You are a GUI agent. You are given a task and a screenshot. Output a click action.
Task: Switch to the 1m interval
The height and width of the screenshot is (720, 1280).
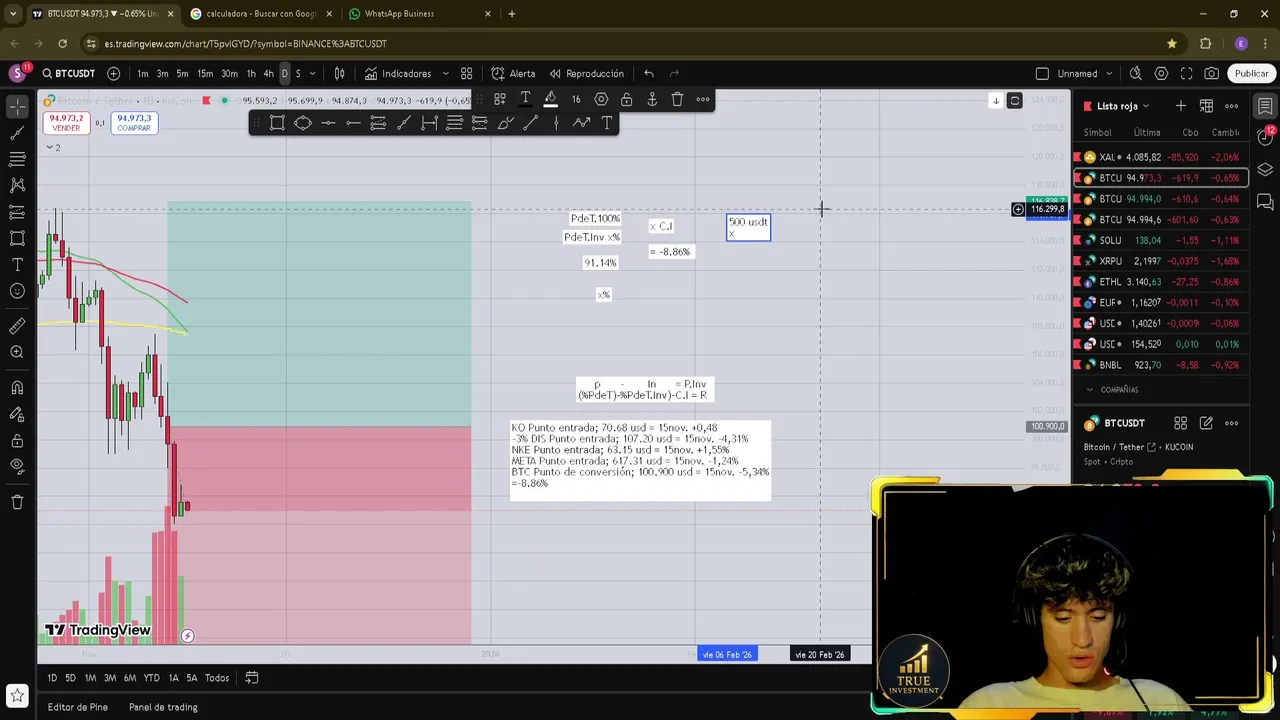[143, 73]
